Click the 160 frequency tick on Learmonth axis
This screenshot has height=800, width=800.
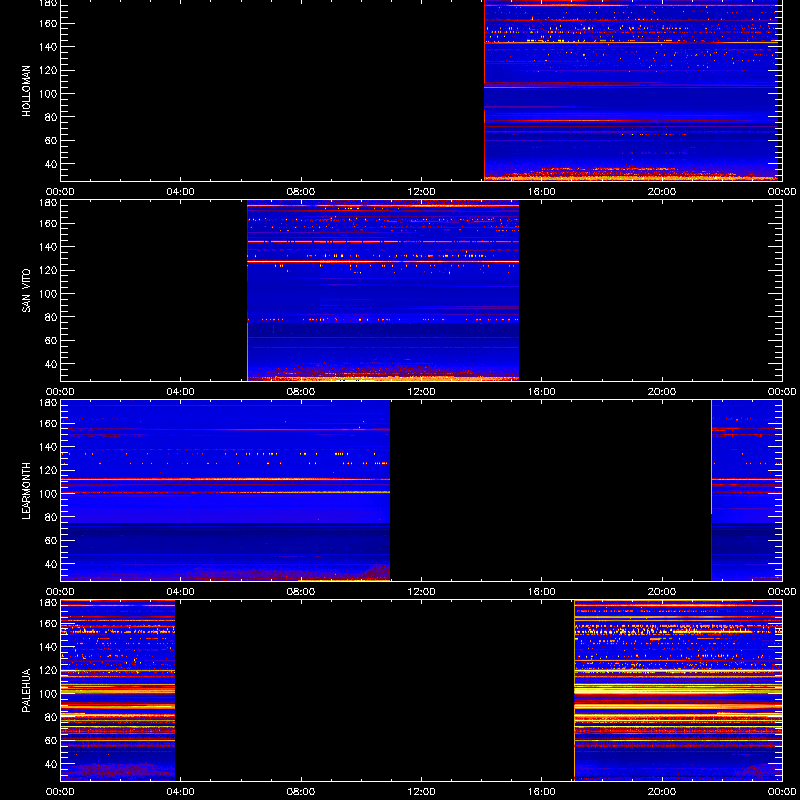(50, 423)
